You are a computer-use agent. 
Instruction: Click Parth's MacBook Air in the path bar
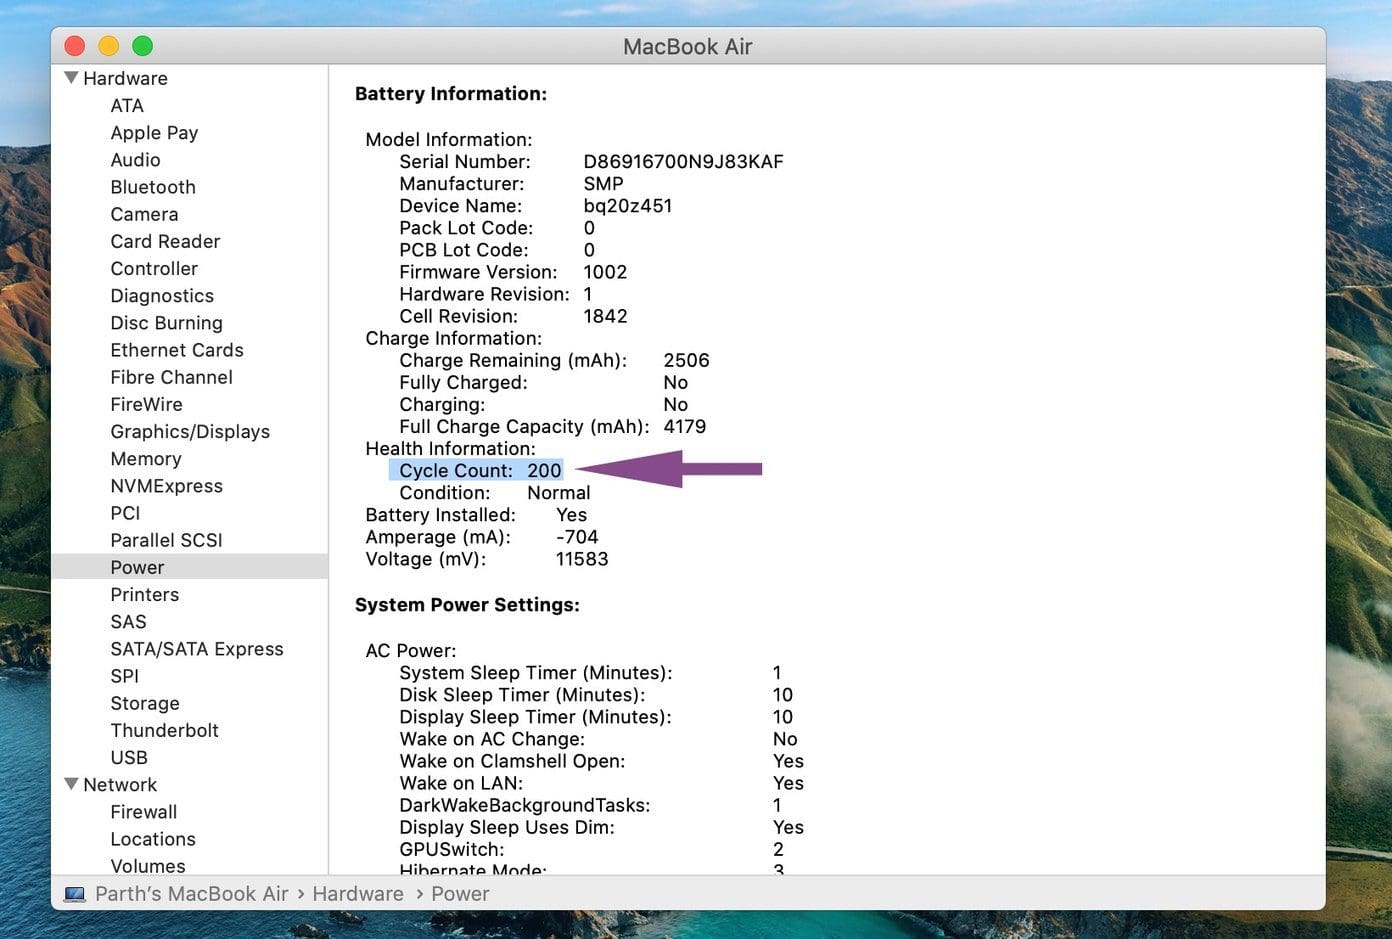click(x=191, y=894)
